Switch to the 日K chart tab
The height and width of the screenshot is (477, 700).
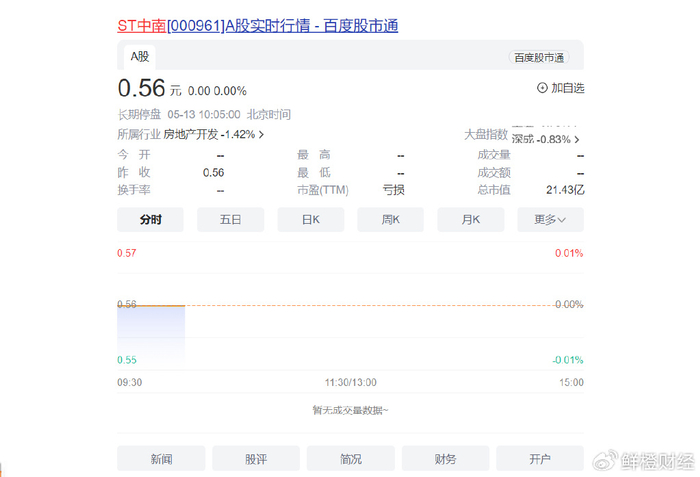311,220
